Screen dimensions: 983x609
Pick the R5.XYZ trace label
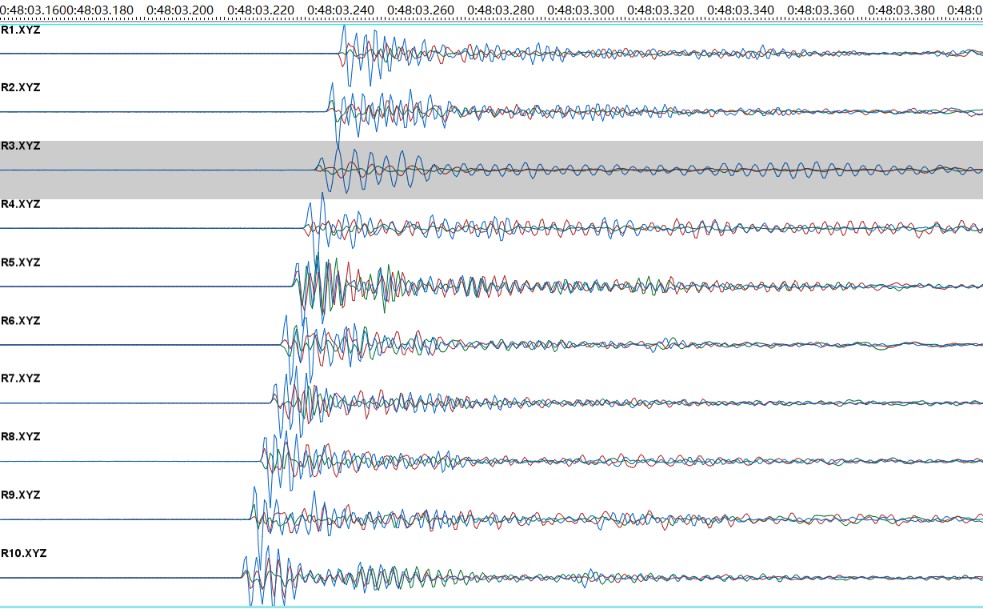coord(20,262)
